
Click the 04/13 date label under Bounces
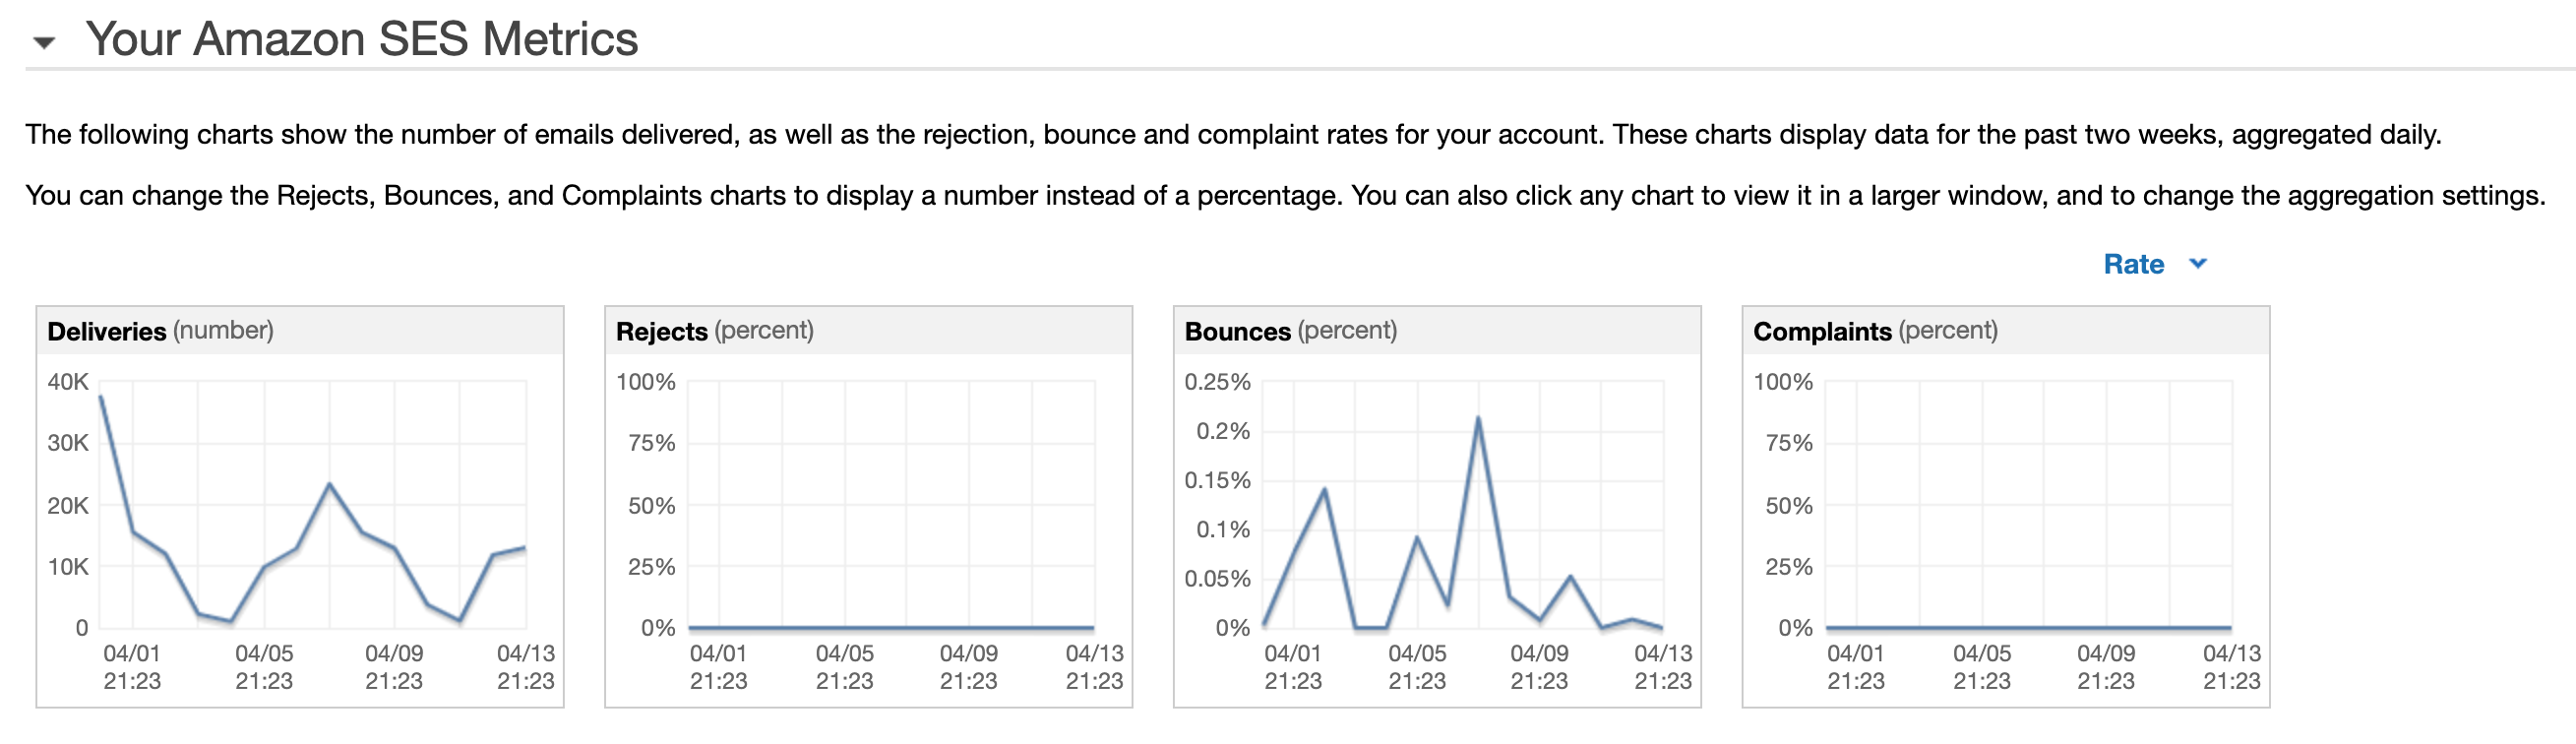tap(1662, 666)
